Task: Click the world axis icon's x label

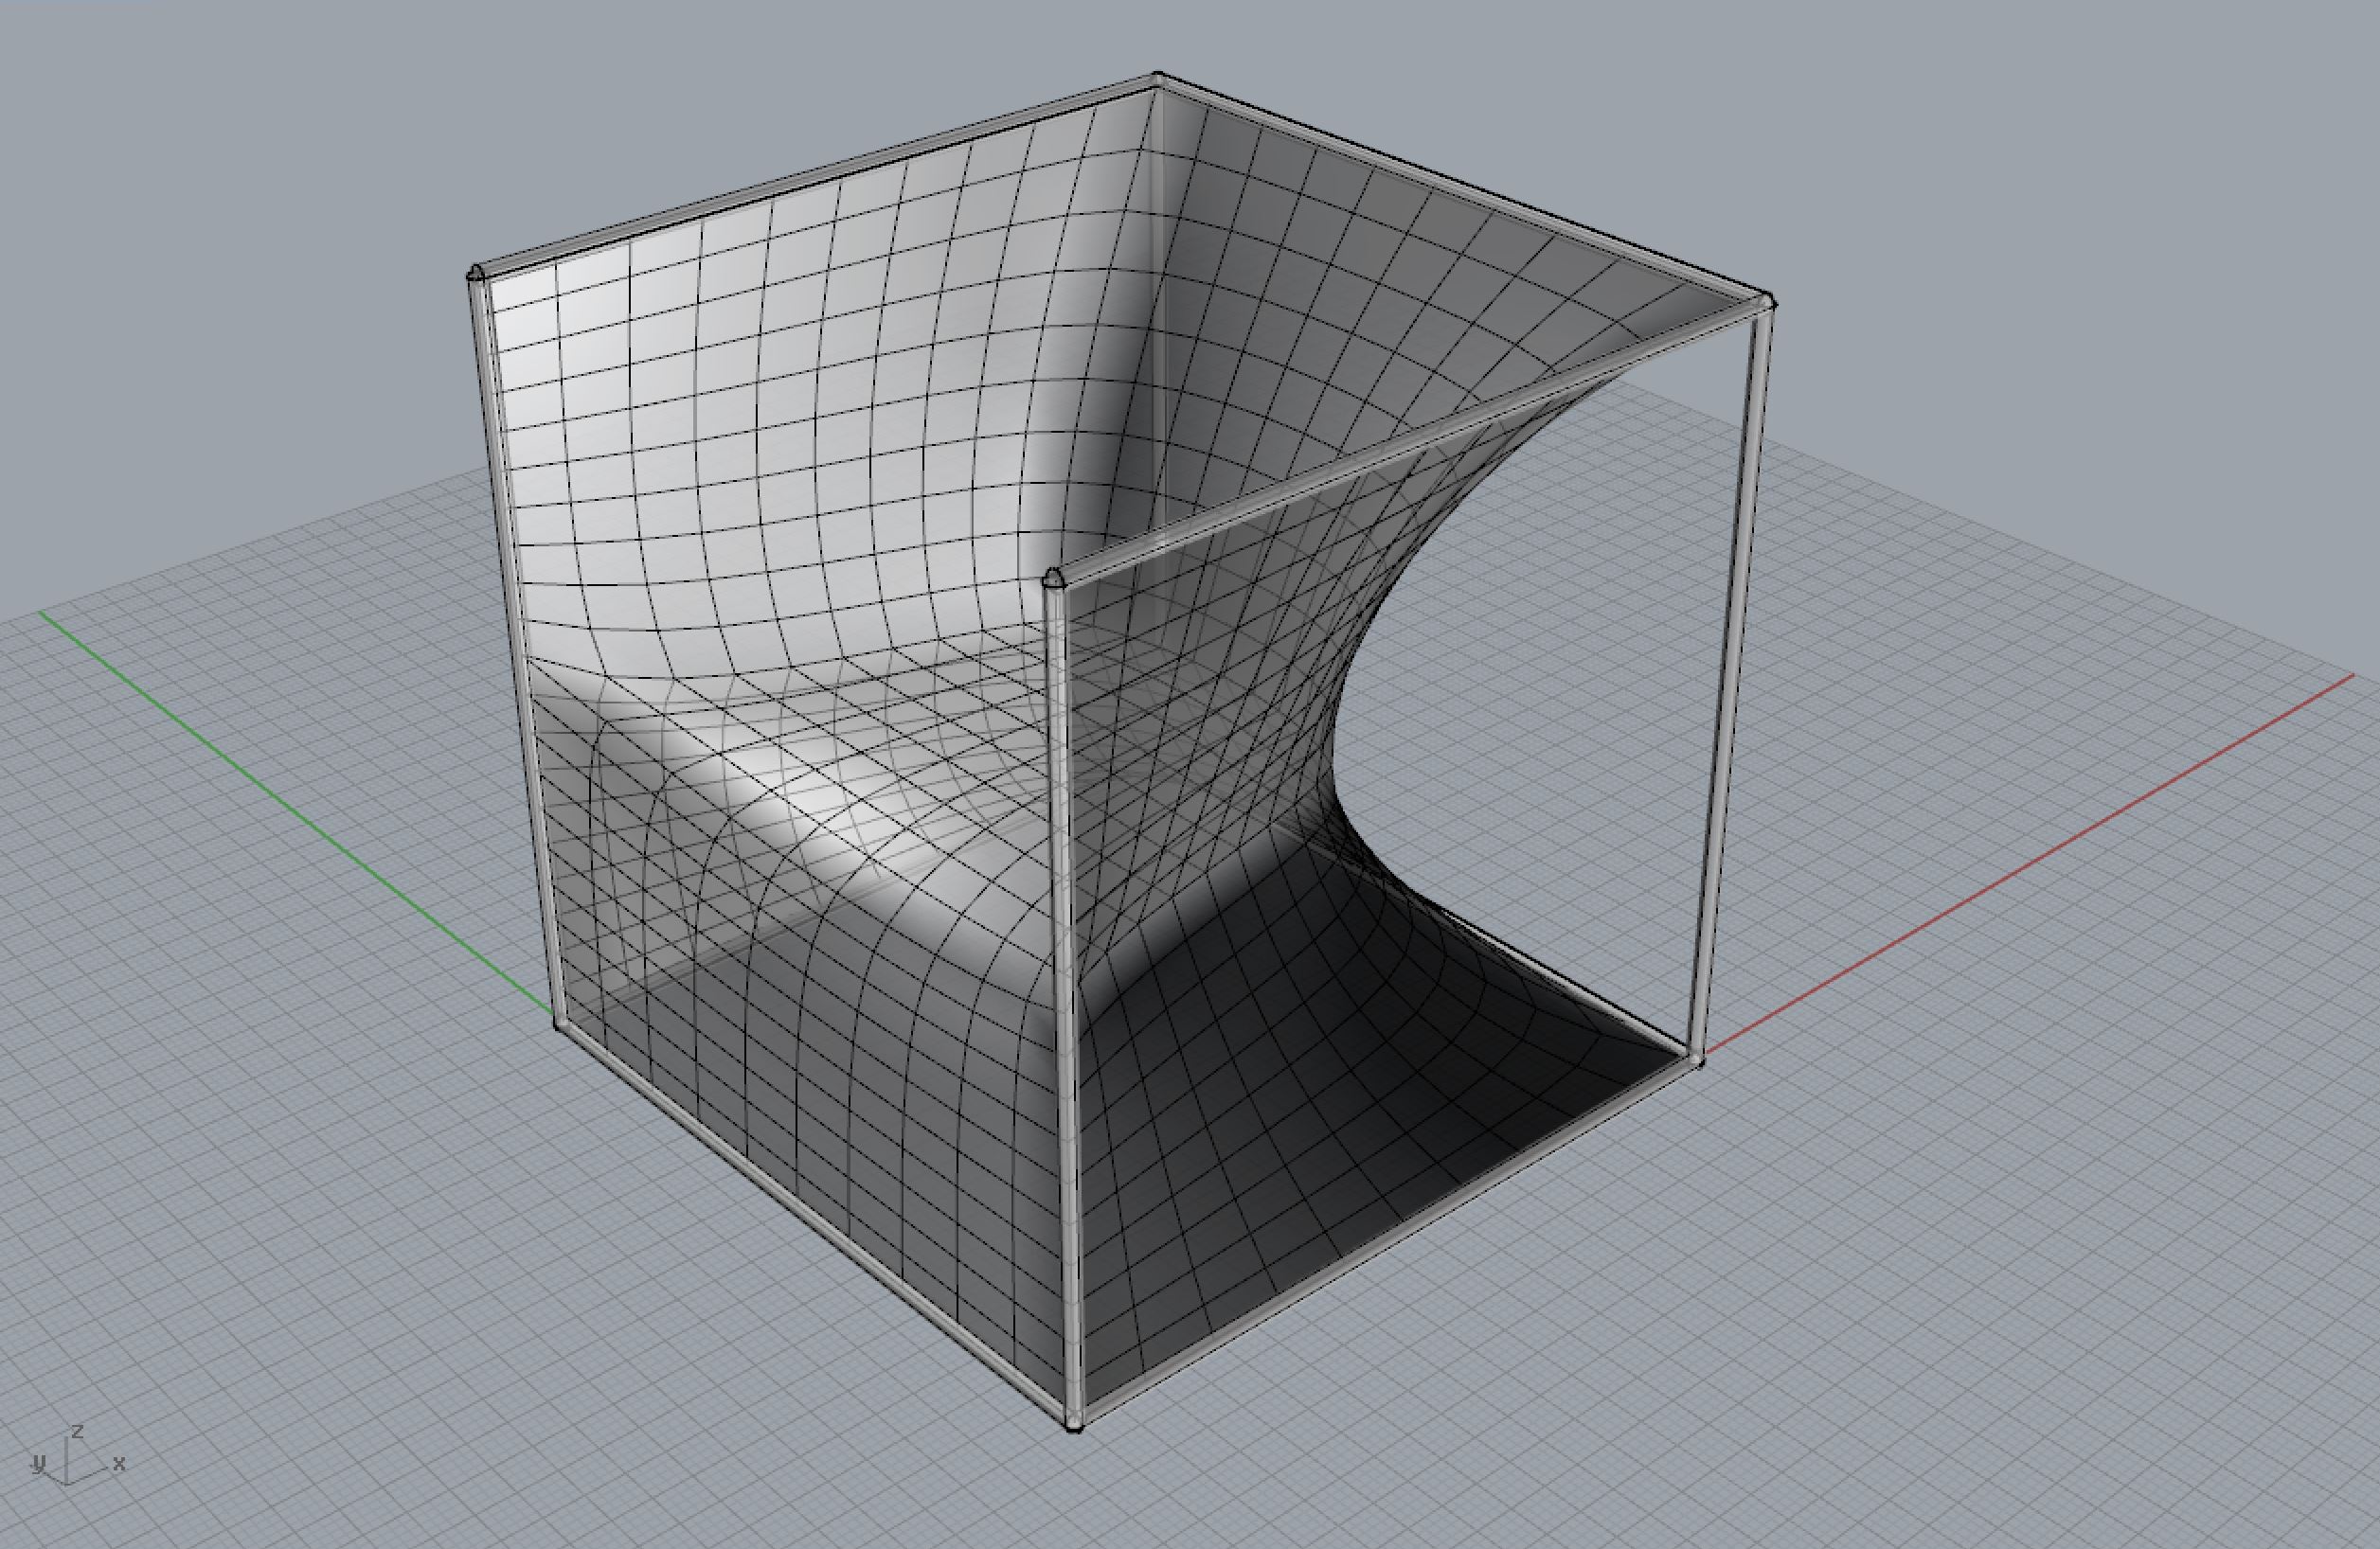Action: 119,1463
